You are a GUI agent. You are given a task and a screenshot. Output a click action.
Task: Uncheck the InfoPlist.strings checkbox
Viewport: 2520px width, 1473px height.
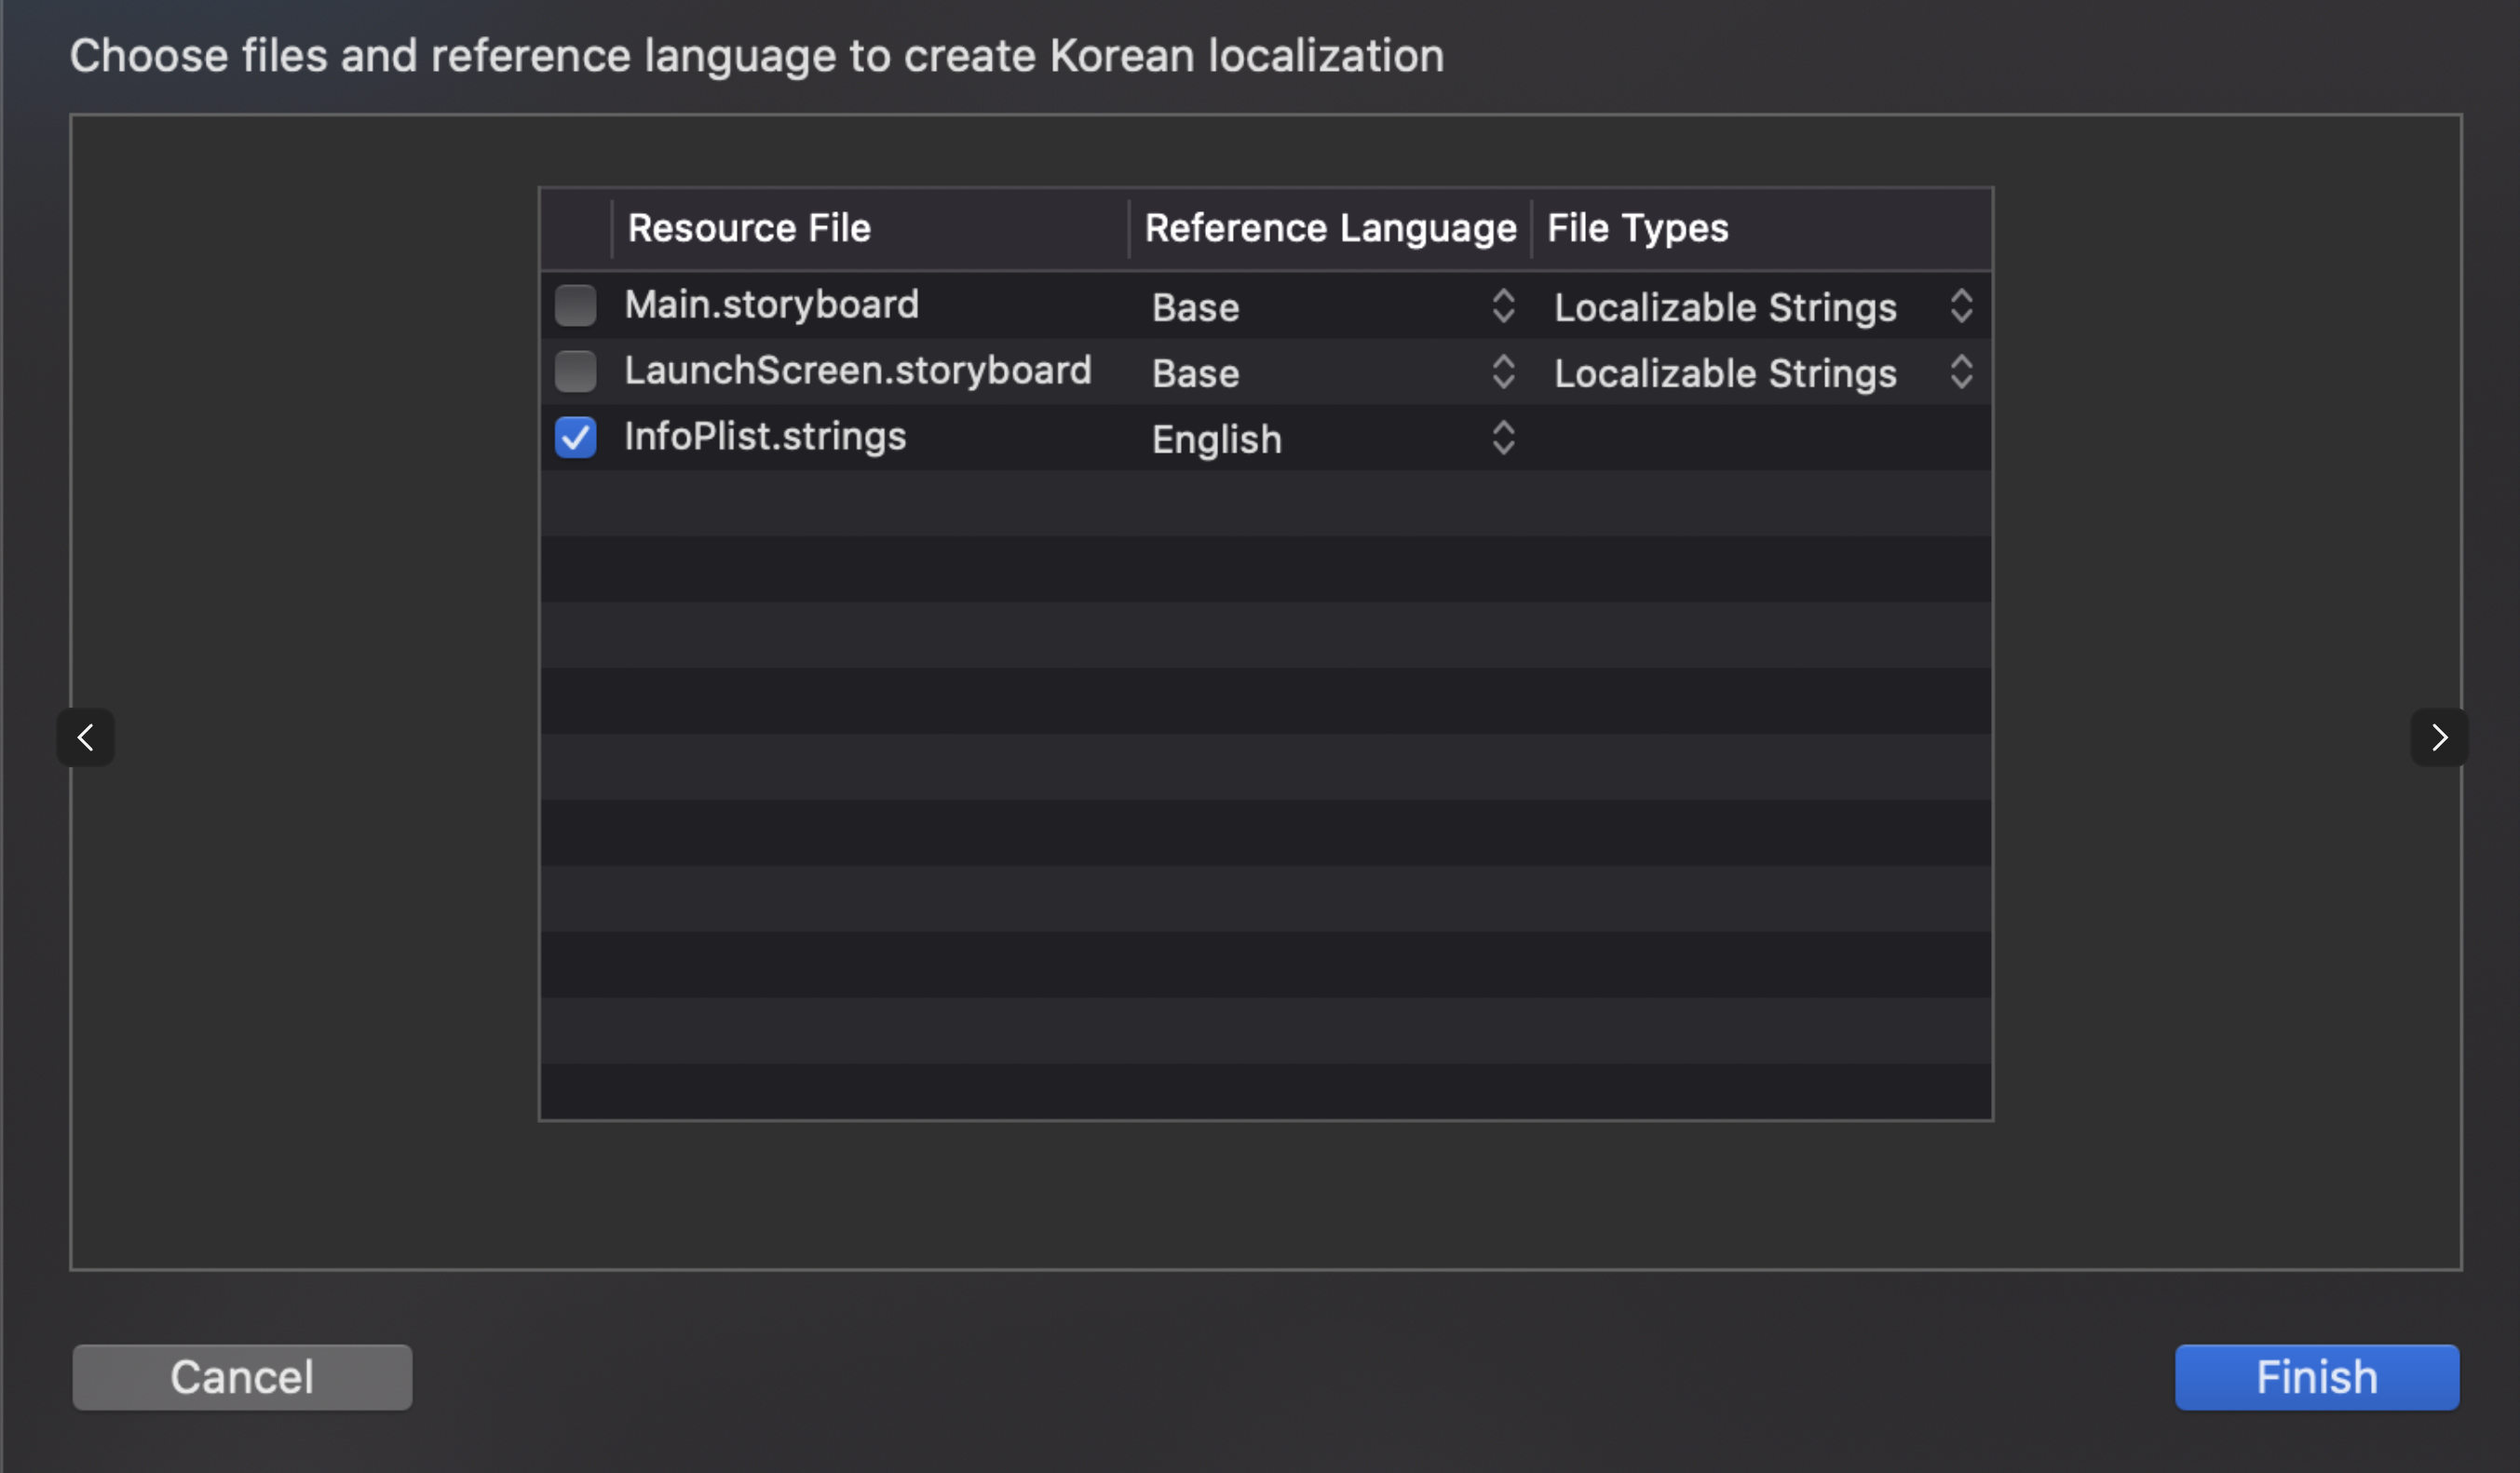575,437
